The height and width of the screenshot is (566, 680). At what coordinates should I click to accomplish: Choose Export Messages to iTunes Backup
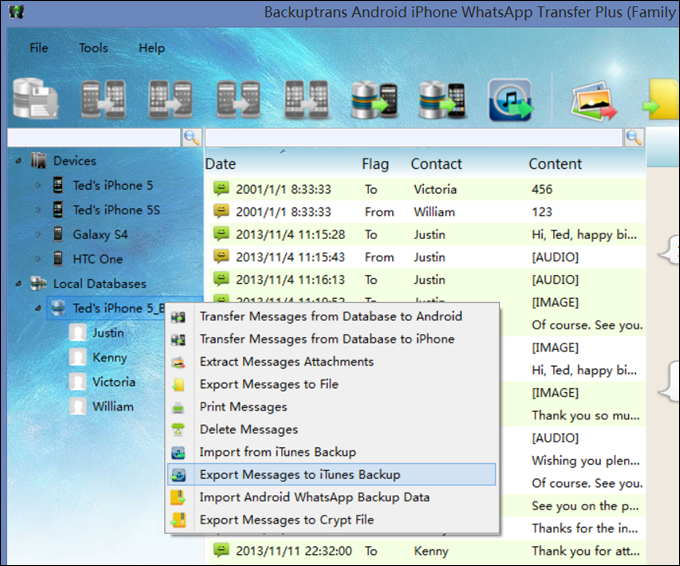point(331,474)
